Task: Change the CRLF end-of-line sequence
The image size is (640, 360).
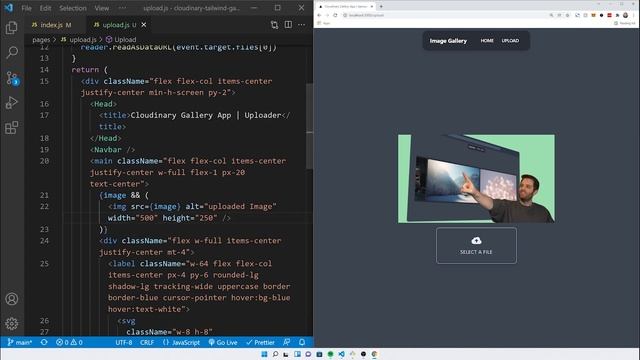Action: click(x=147, y=342)
